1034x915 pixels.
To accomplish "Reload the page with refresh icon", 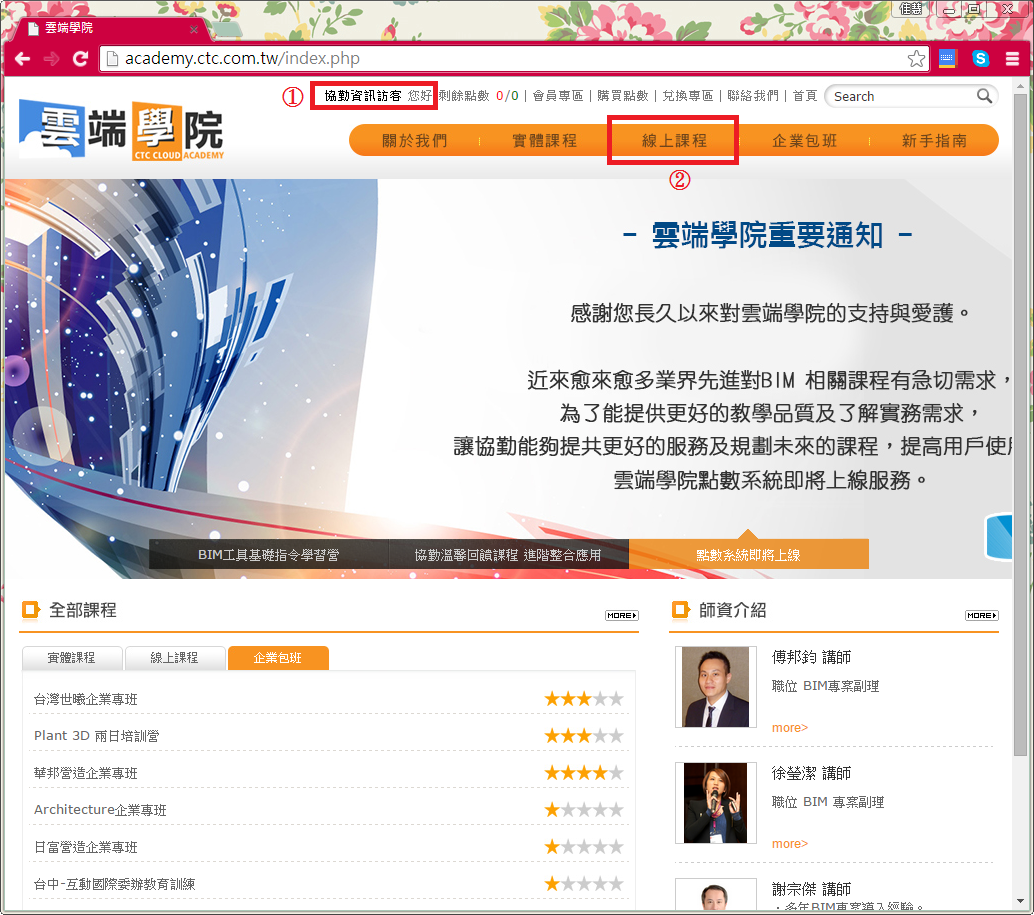I will [x=80, y=59].
